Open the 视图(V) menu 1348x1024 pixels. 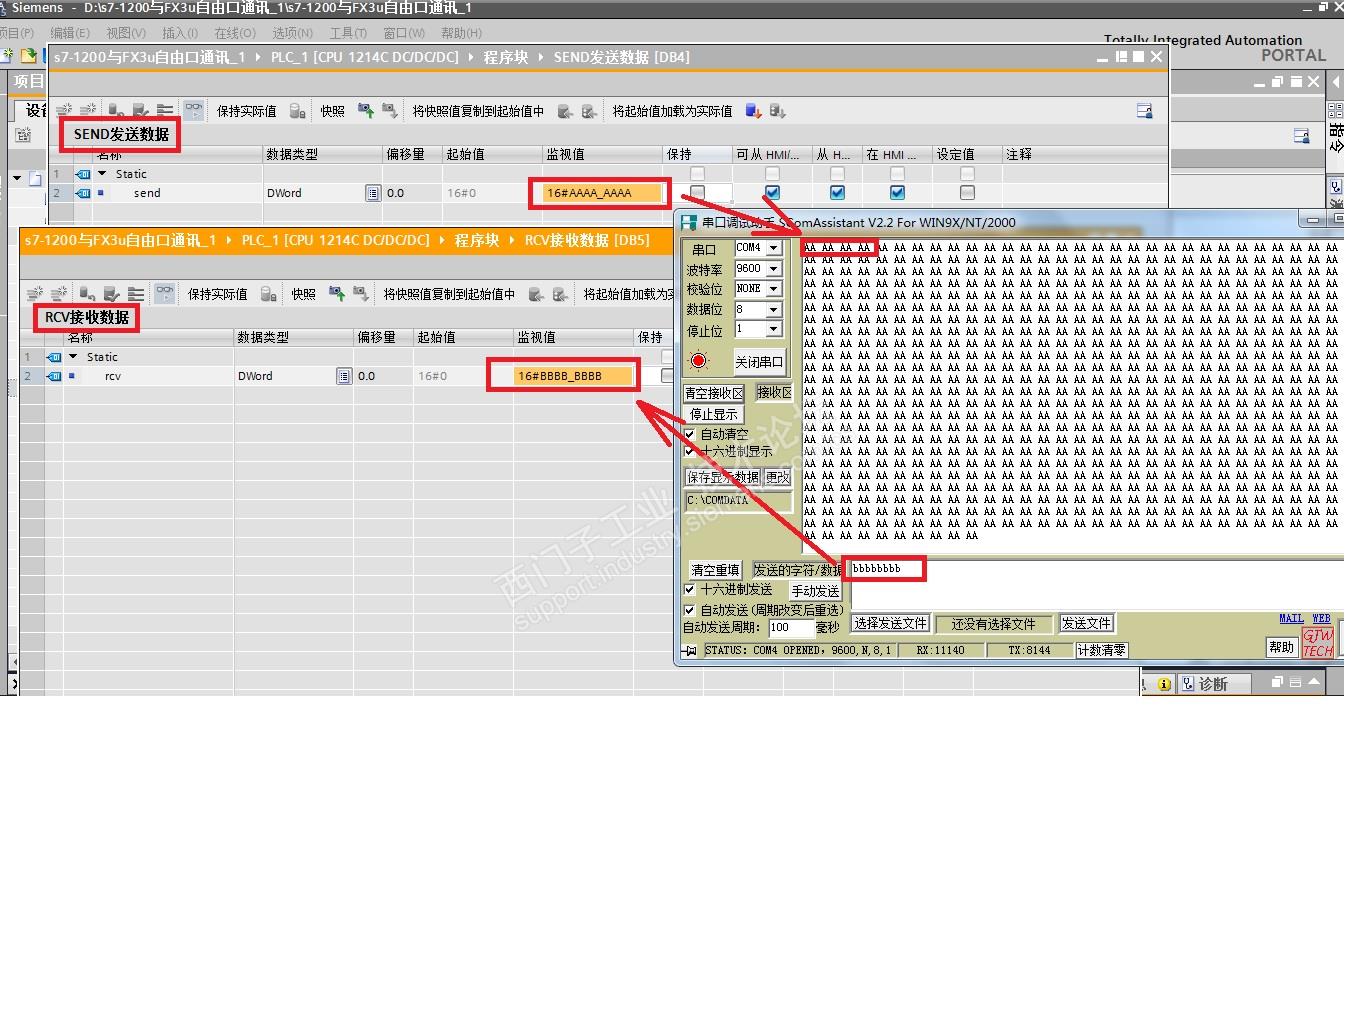pos(125,33)
